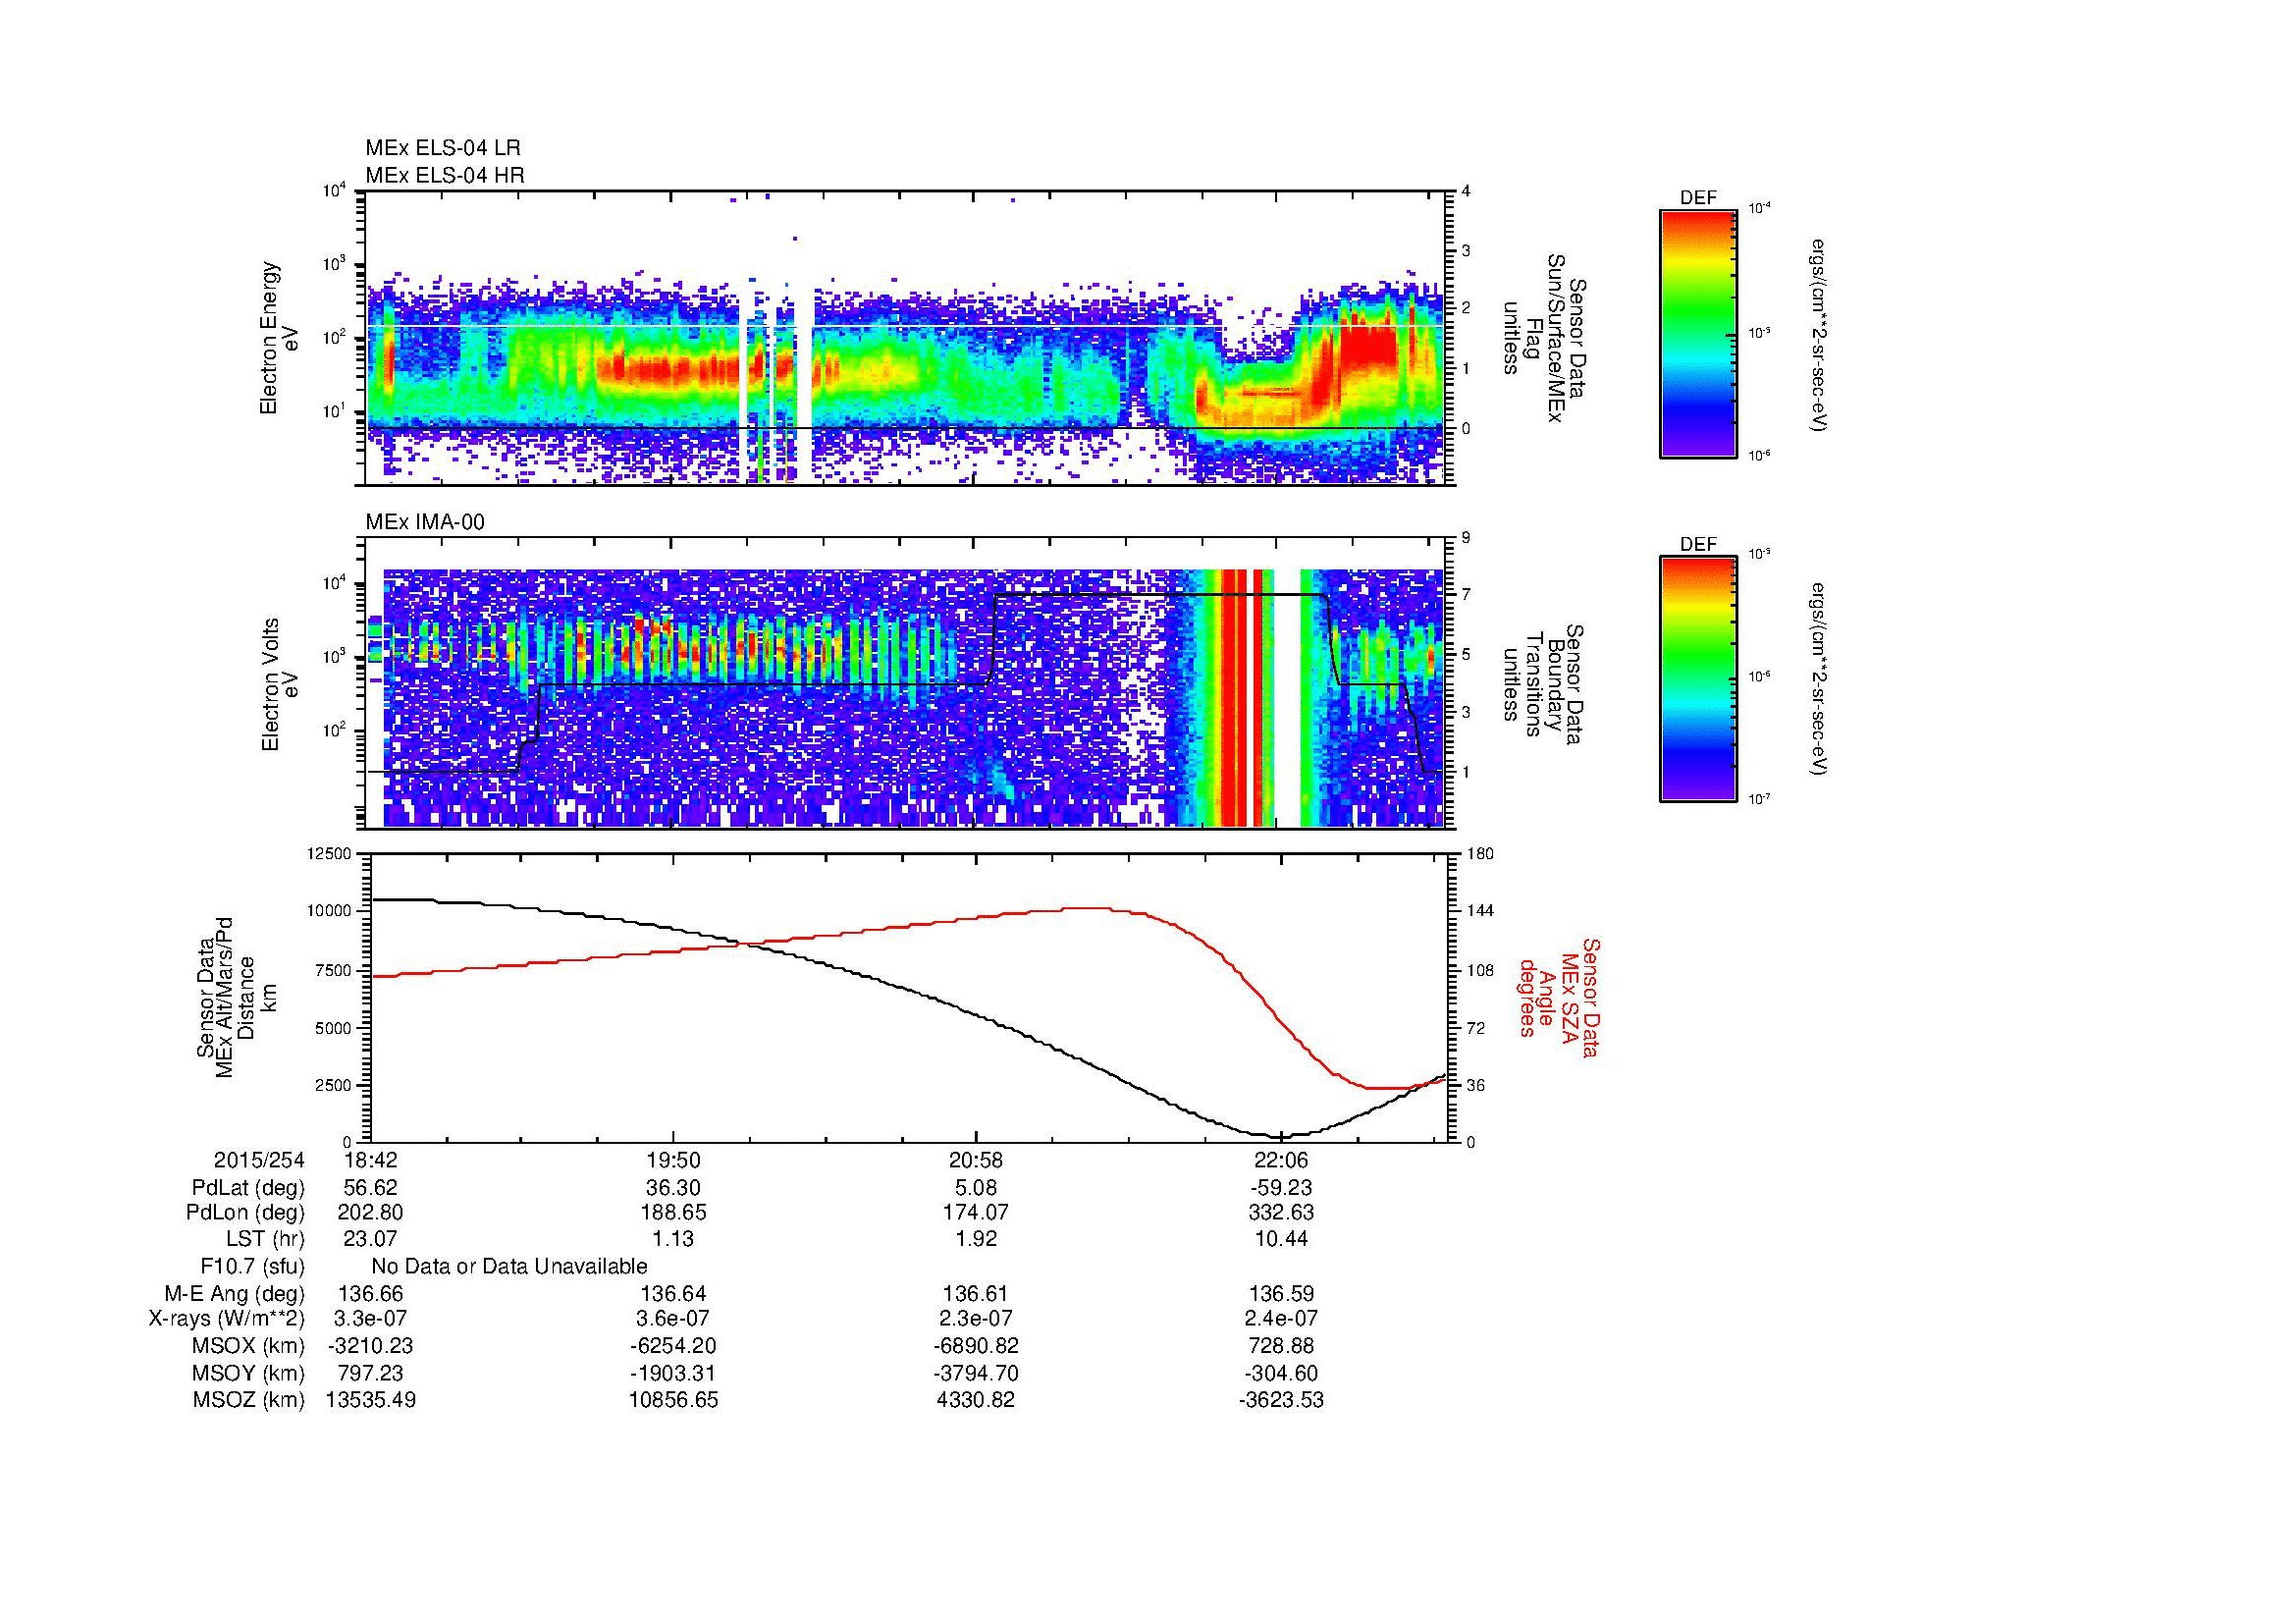Click the 'MSOZ (km)' row label

point(248,1400)
